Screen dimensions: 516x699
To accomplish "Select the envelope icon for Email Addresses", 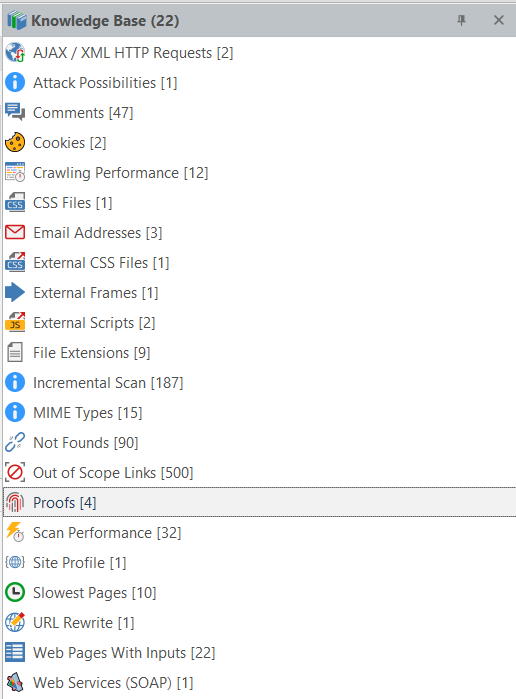I will pyautogui.click(x=15, y=232).
